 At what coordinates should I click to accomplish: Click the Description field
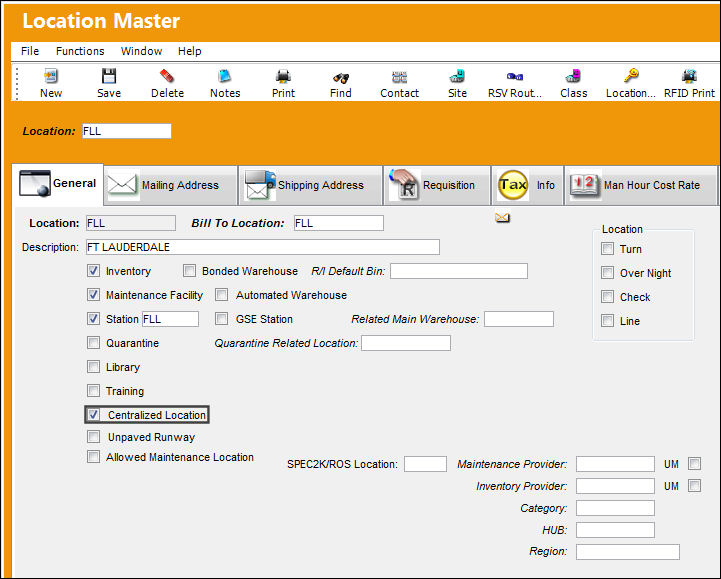263,247
